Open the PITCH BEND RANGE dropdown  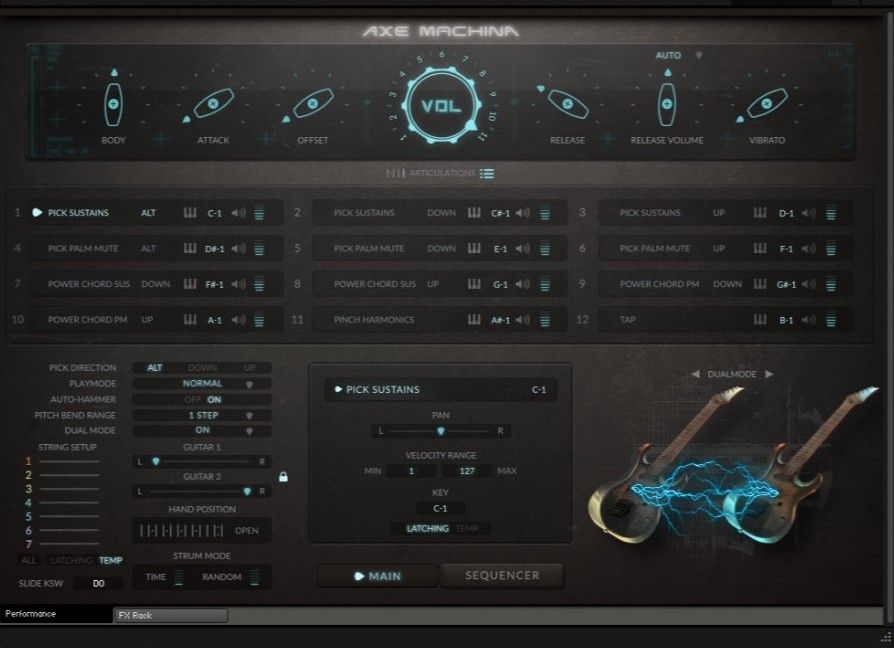tap(203, 415)
